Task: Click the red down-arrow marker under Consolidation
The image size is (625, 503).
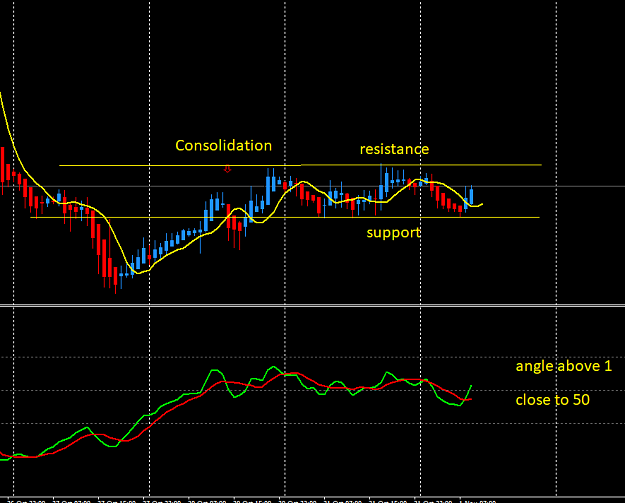Action: [x=227, y=169]
